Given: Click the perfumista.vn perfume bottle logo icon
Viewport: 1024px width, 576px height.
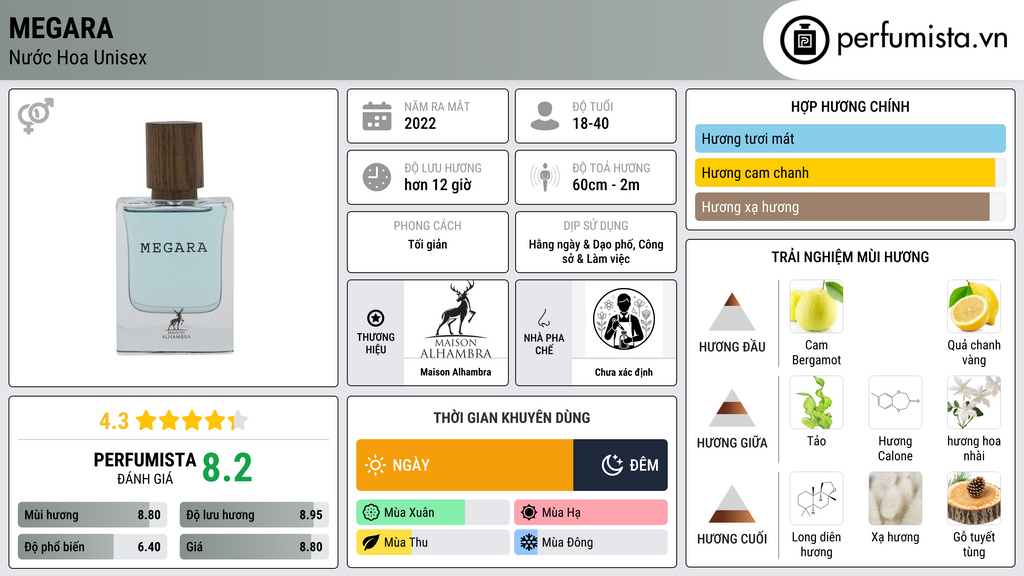Looking at the screenshot, I should point(804,40).
